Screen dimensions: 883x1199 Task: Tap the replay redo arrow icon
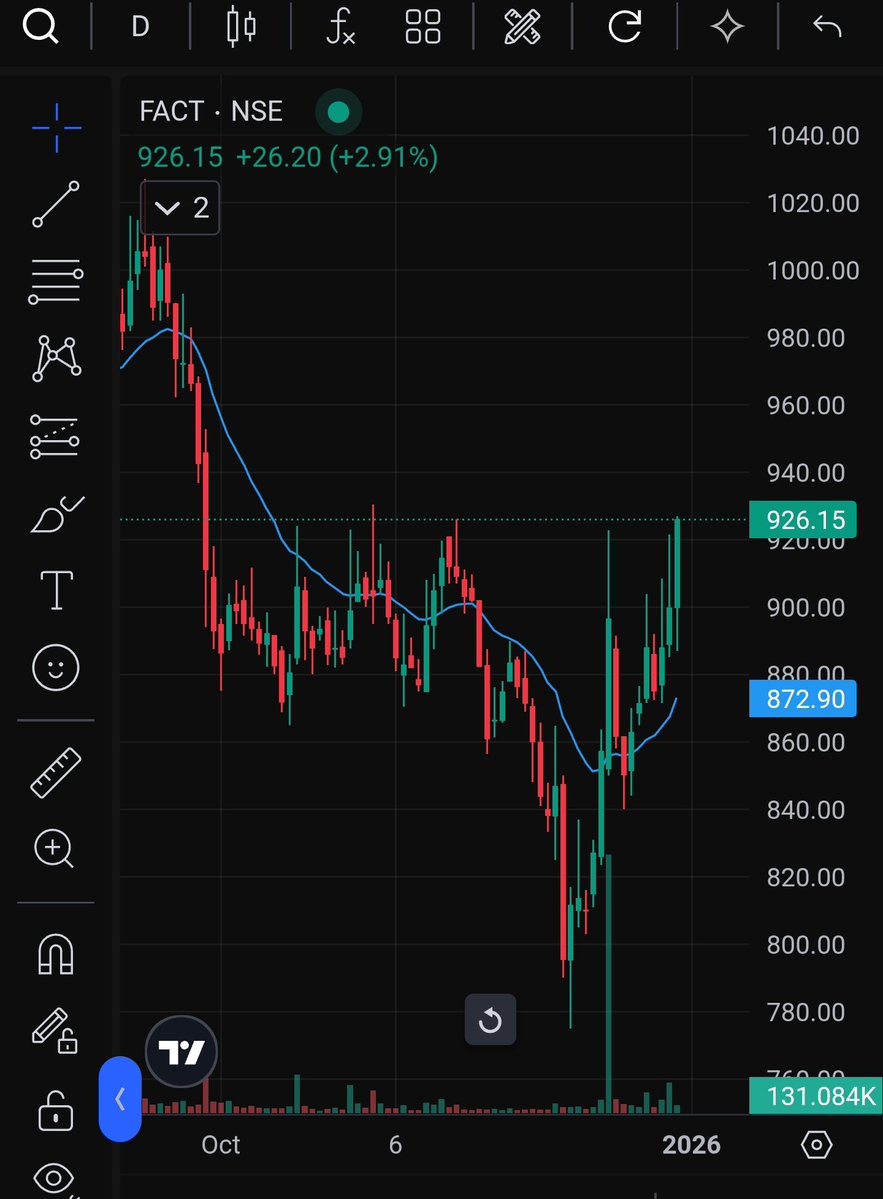click(x=625, y=27)
